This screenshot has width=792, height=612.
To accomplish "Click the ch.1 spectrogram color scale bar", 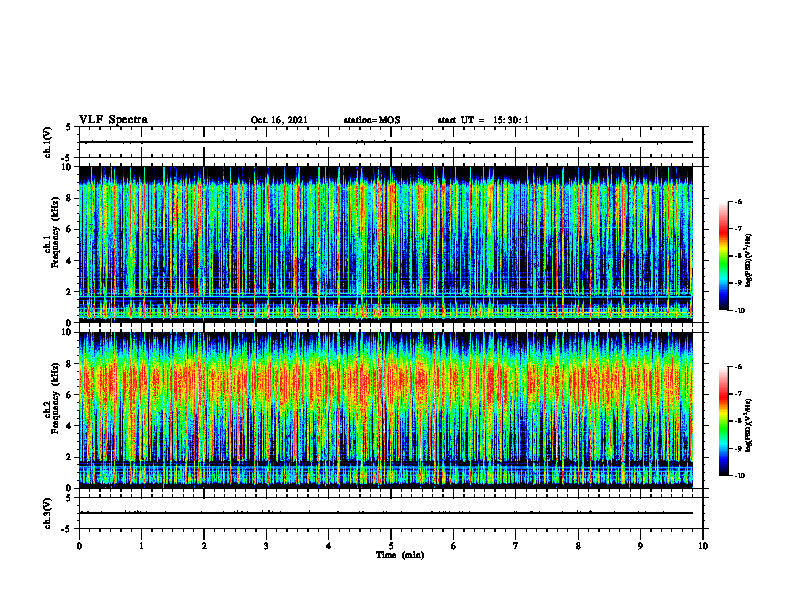I will 723,256.
